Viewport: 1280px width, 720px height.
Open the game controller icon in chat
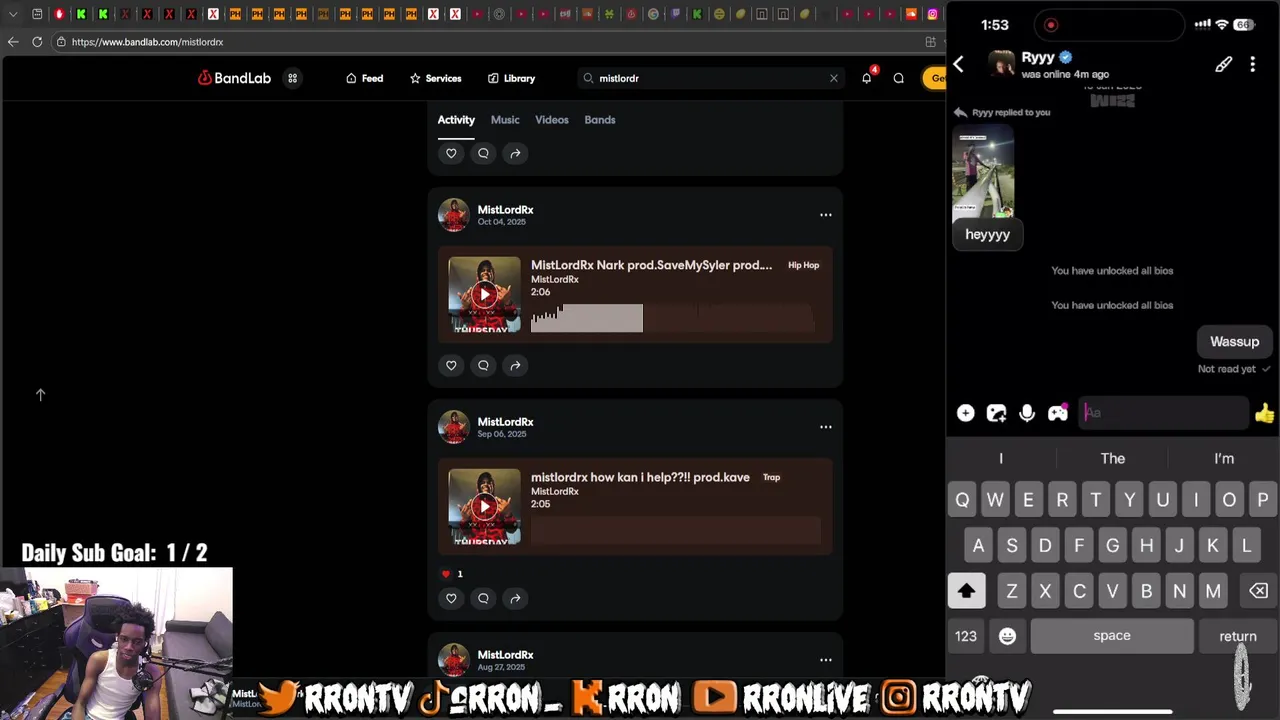pos(1058,413)
